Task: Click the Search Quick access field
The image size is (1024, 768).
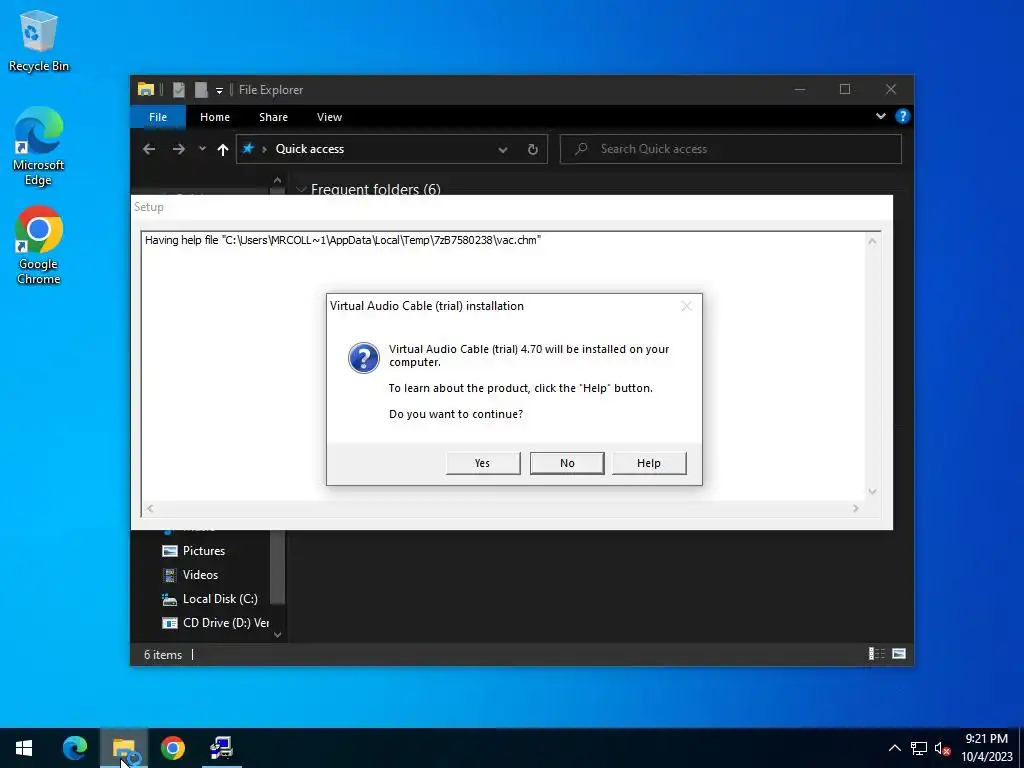Action: 731,149
